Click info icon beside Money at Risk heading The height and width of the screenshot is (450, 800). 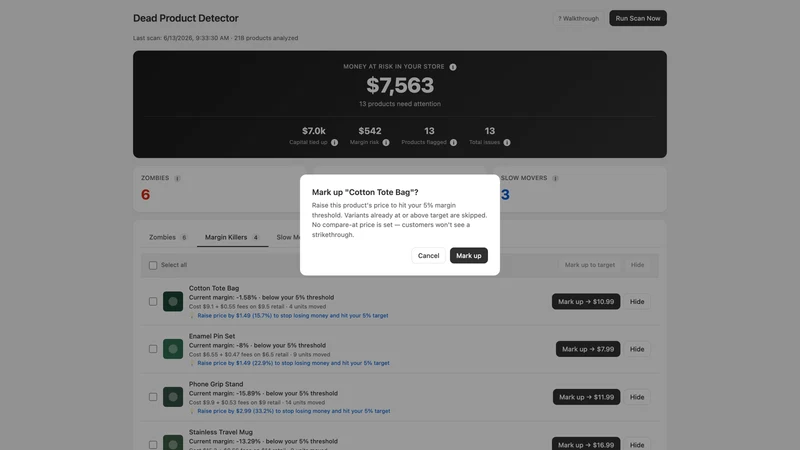tap(453, 67)
